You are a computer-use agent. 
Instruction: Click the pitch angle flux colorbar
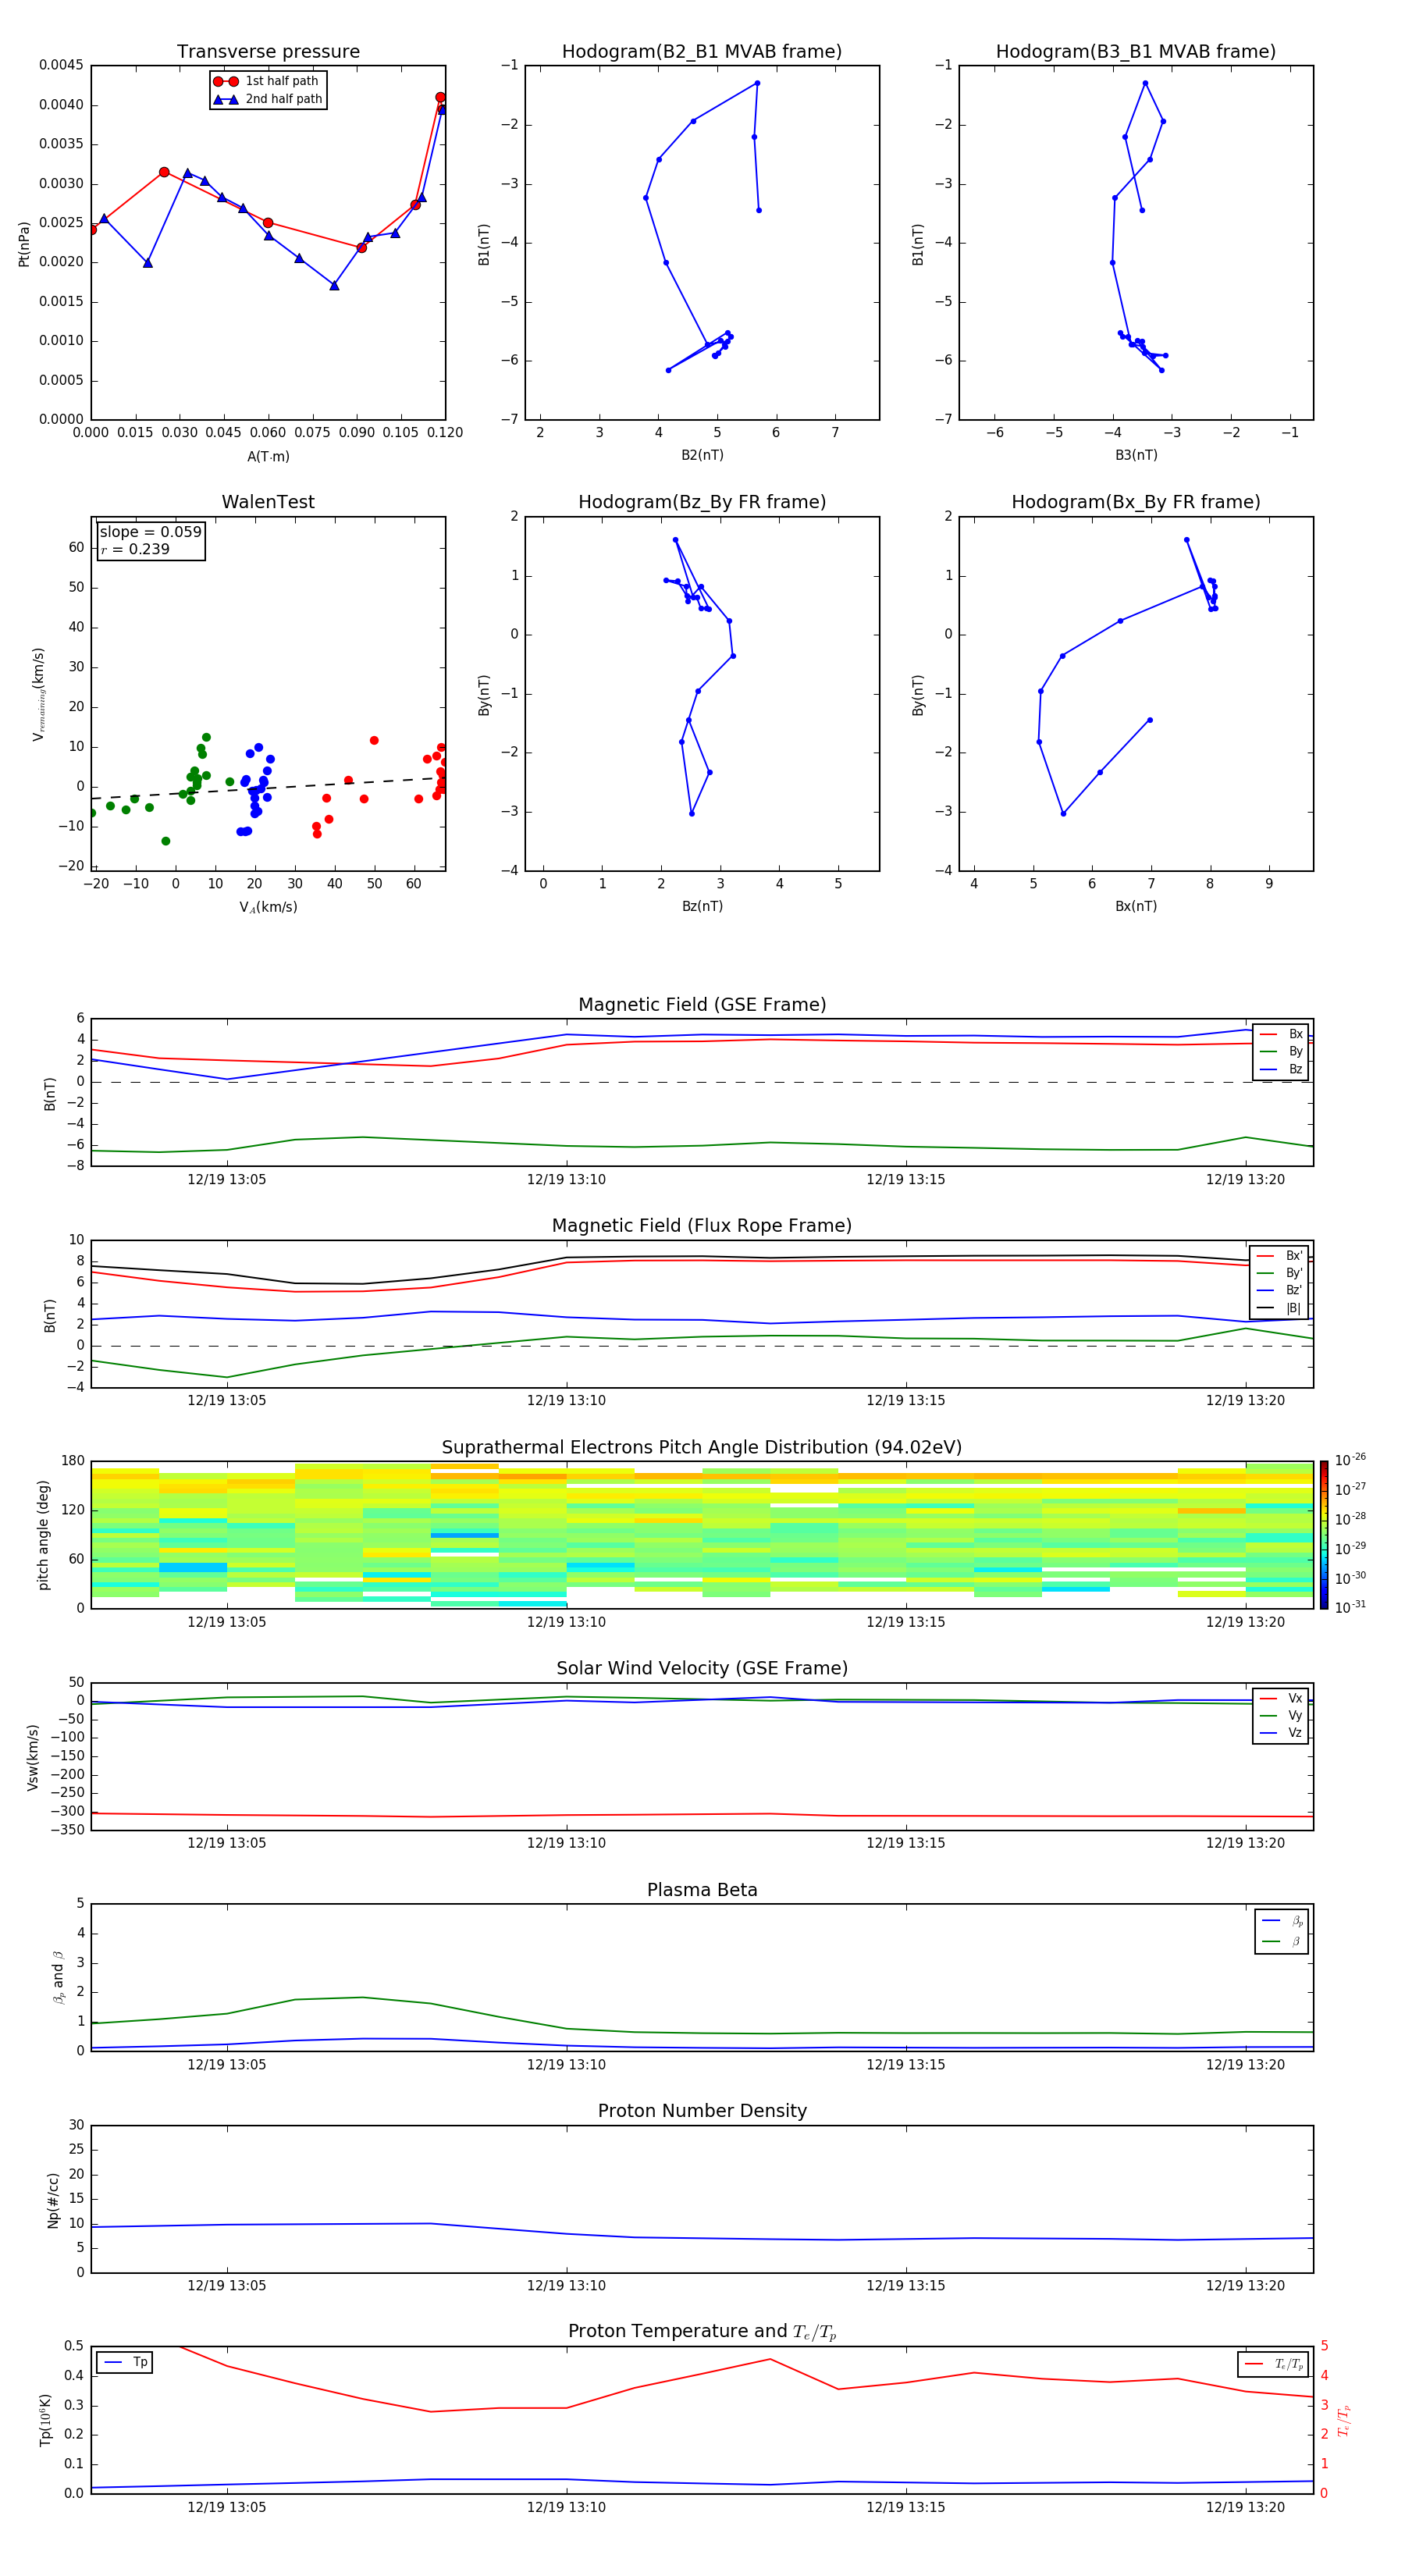[x=1324, y=1535]
